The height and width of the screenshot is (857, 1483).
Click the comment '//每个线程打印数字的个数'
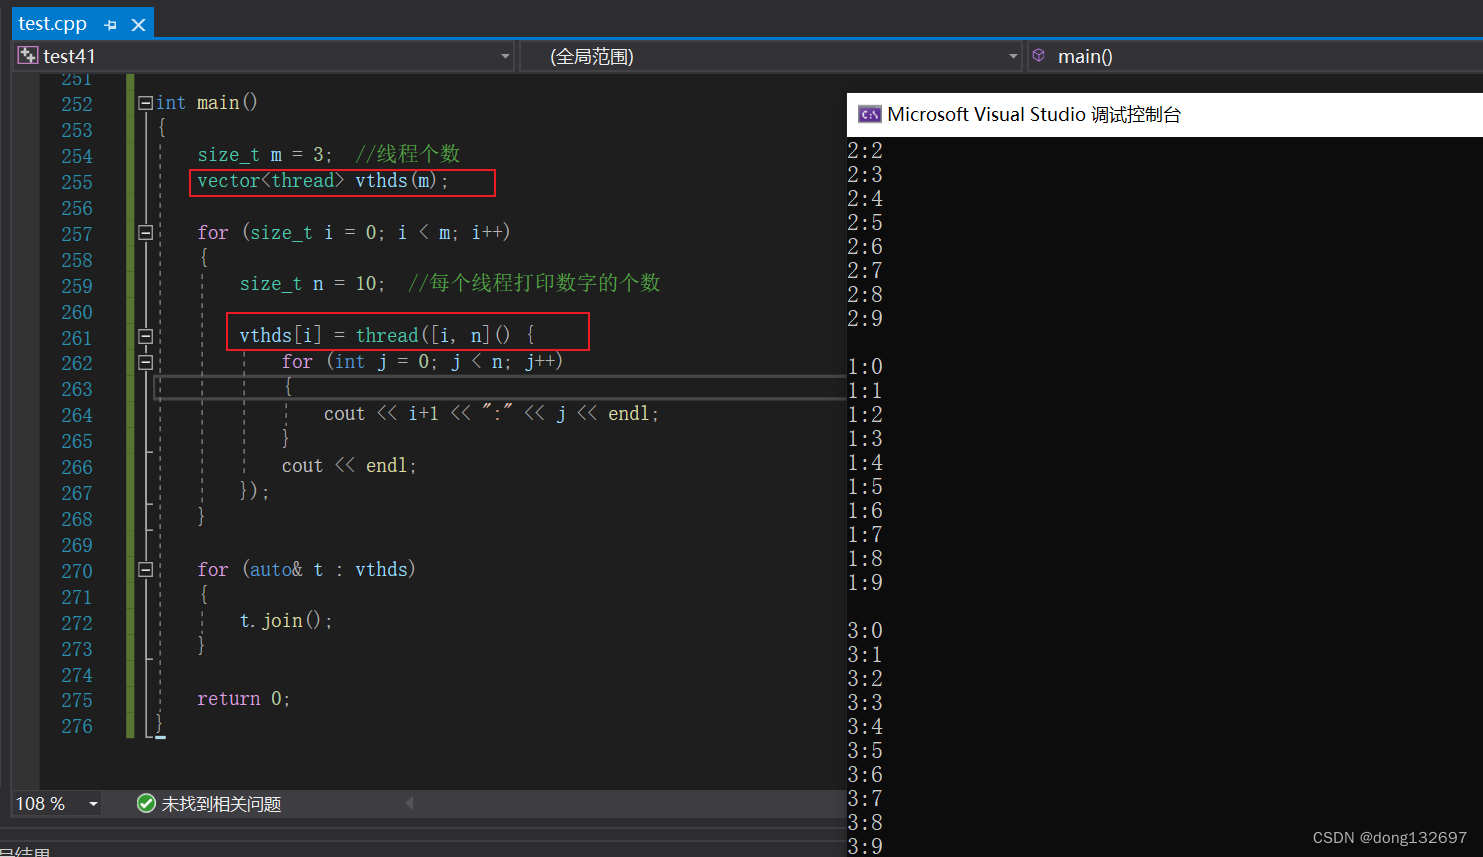pos(534,283)
